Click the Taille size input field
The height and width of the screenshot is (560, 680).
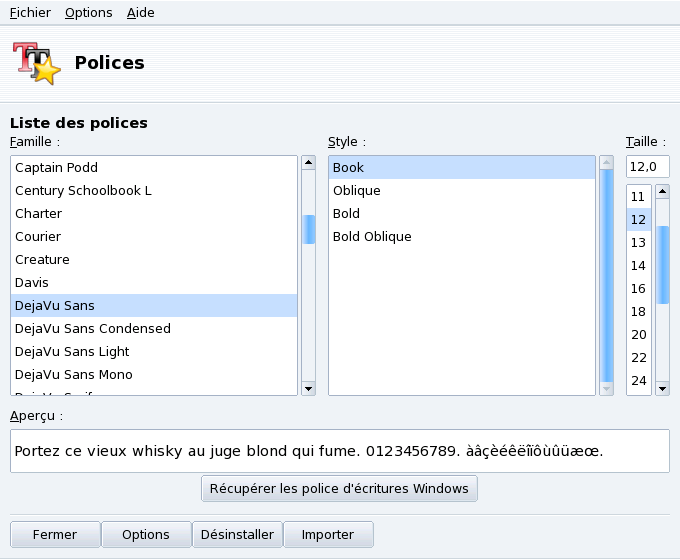647,166
